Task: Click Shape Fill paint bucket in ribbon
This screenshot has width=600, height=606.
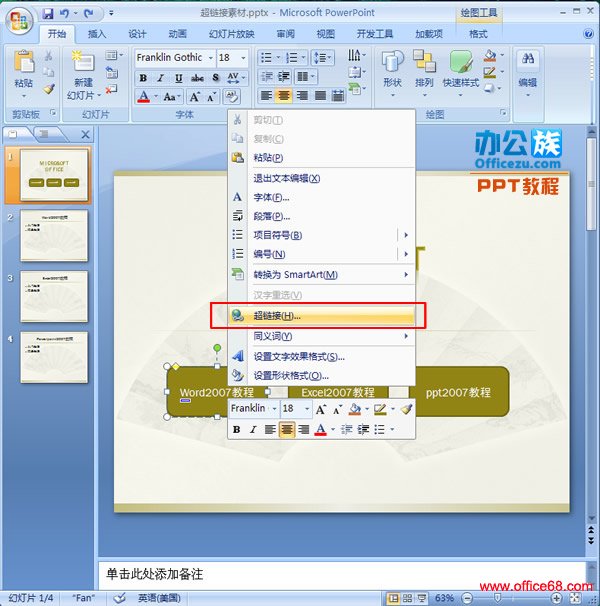Action: [490, 56]
